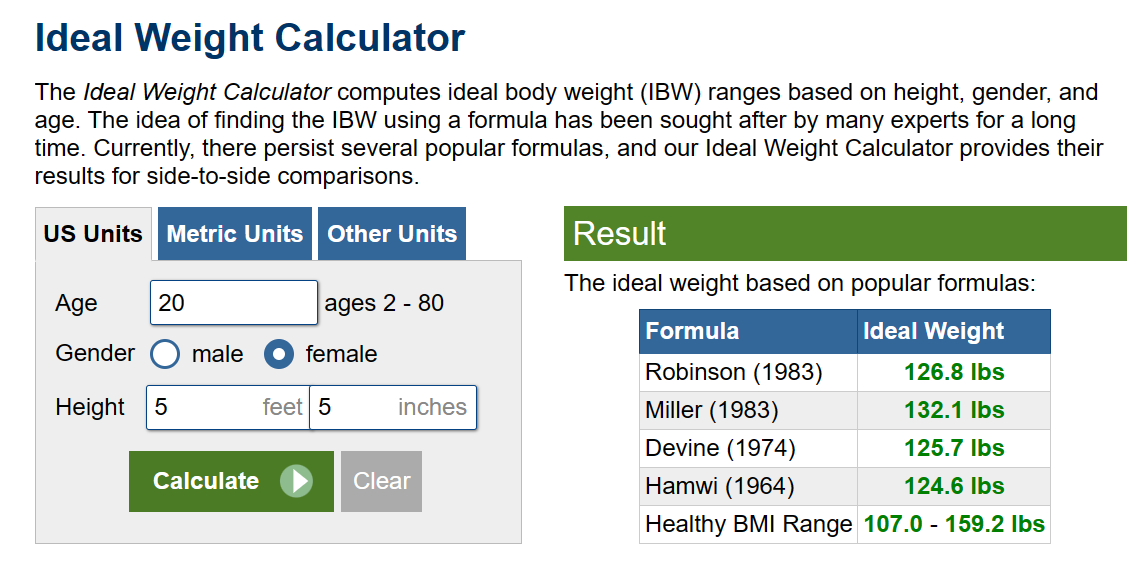Click the green Result header bar
The image size is (1146, 577).
[x=844, y=234]
